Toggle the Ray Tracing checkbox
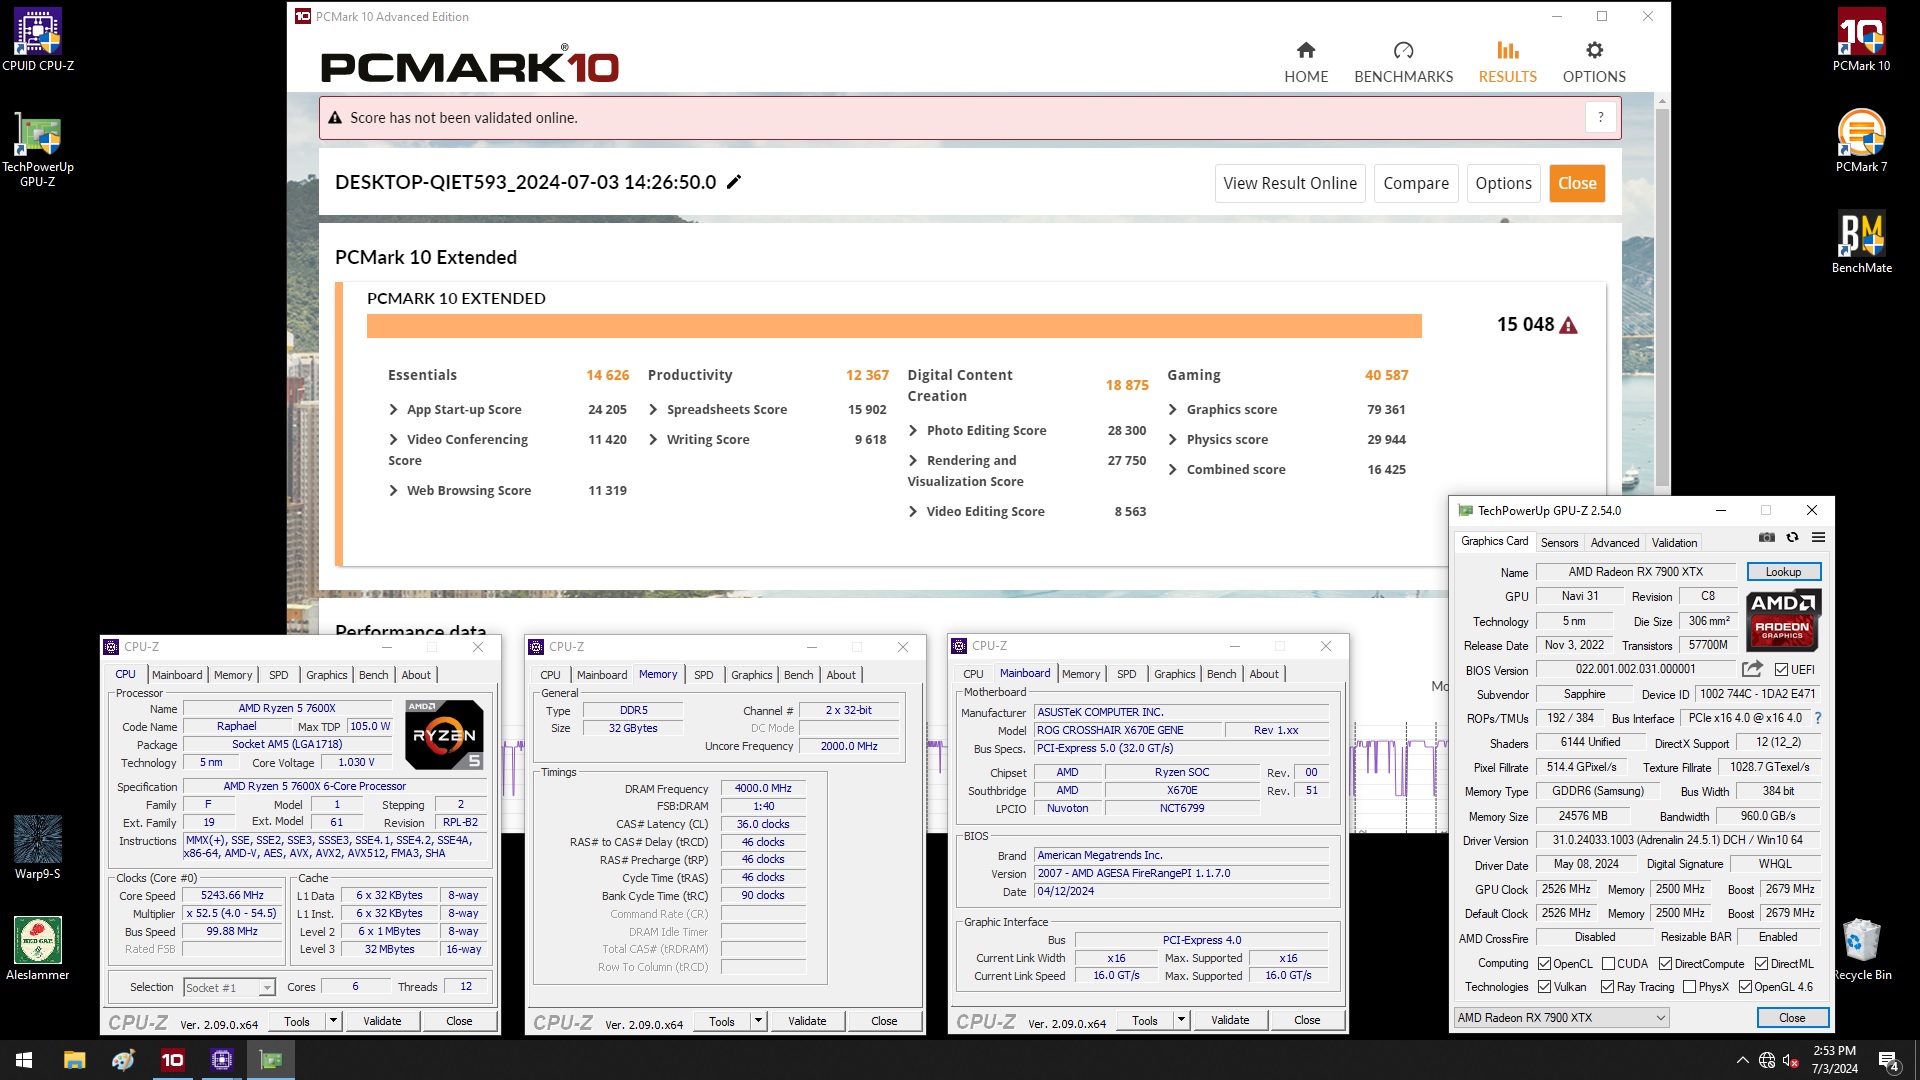Screen dimensions: 1920x1080 pos(1607,987)
